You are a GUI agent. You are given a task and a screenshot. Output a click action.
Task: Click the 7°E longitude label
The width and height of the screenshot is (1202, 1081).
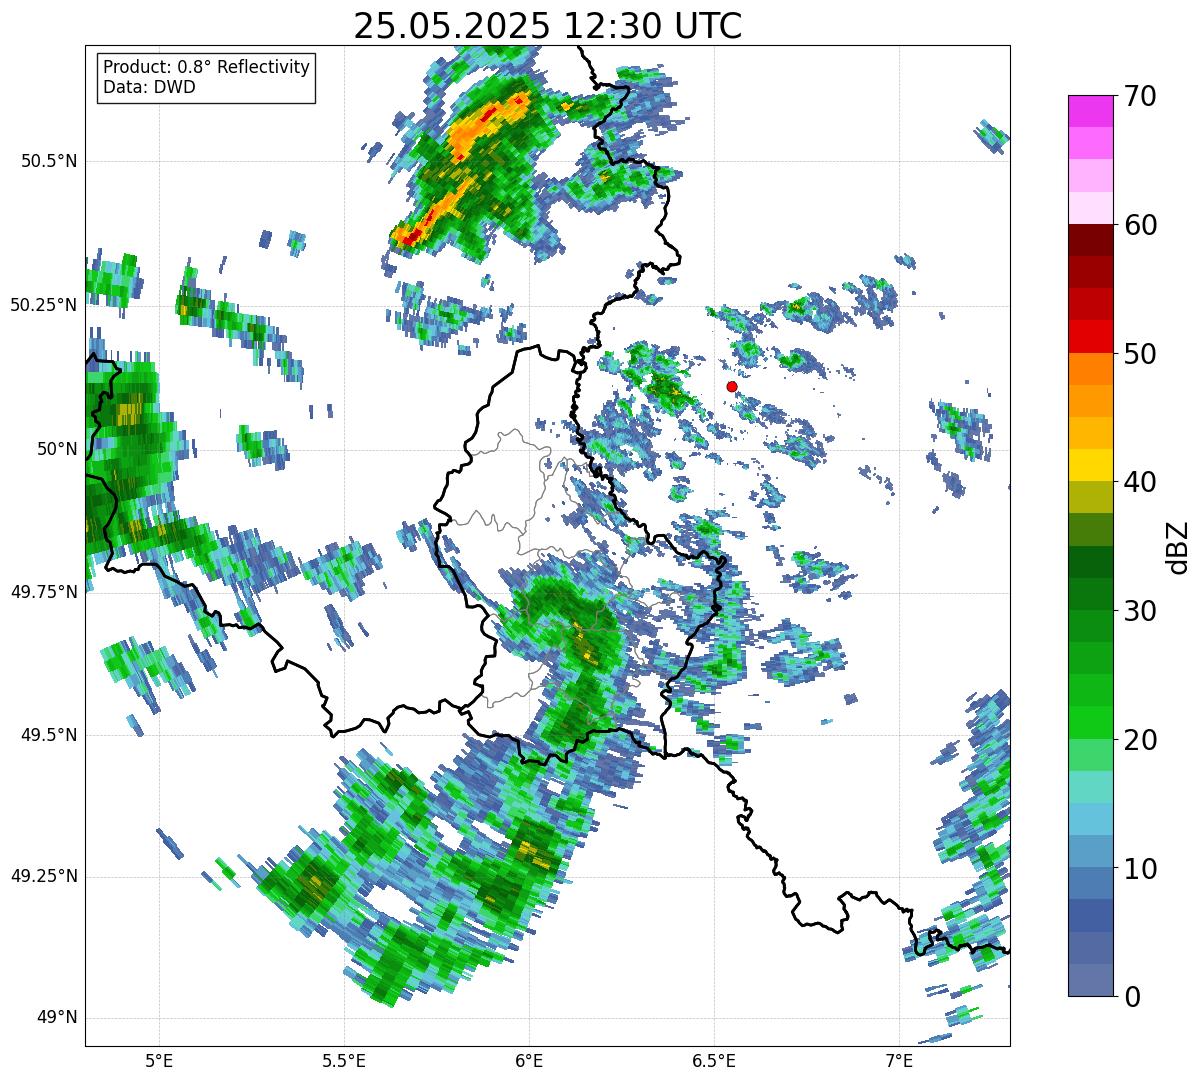(x=899, y=1061)
